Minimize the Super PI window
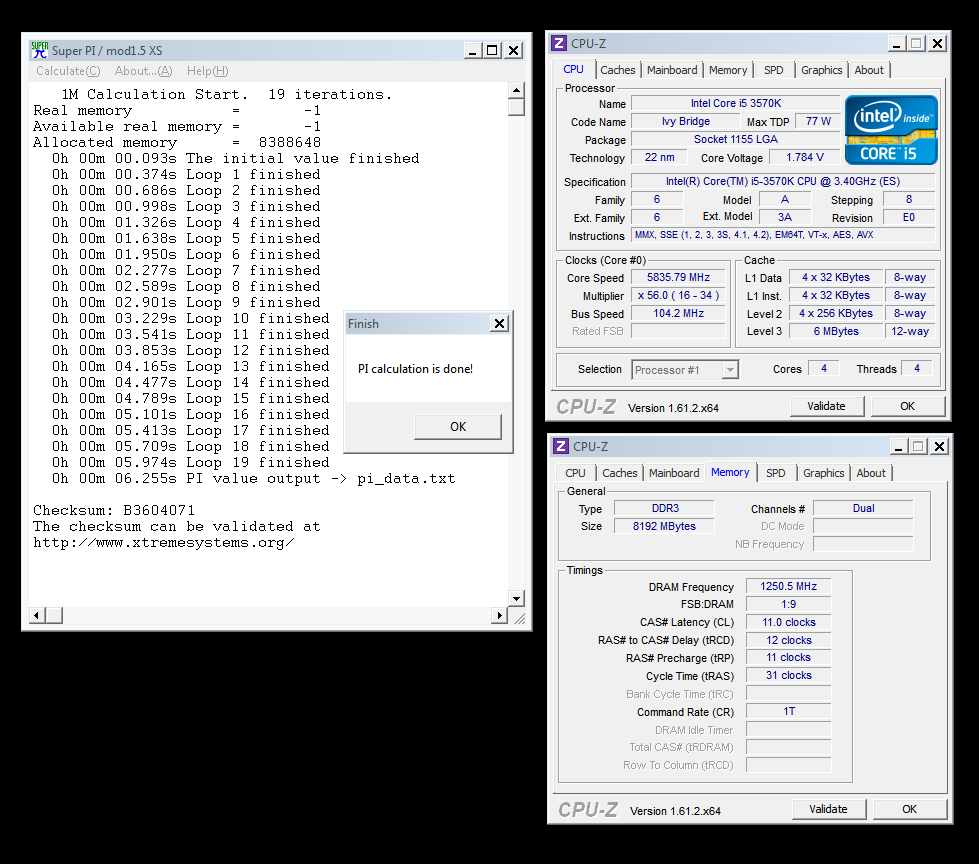979x864 pixels. coord(473,51)
